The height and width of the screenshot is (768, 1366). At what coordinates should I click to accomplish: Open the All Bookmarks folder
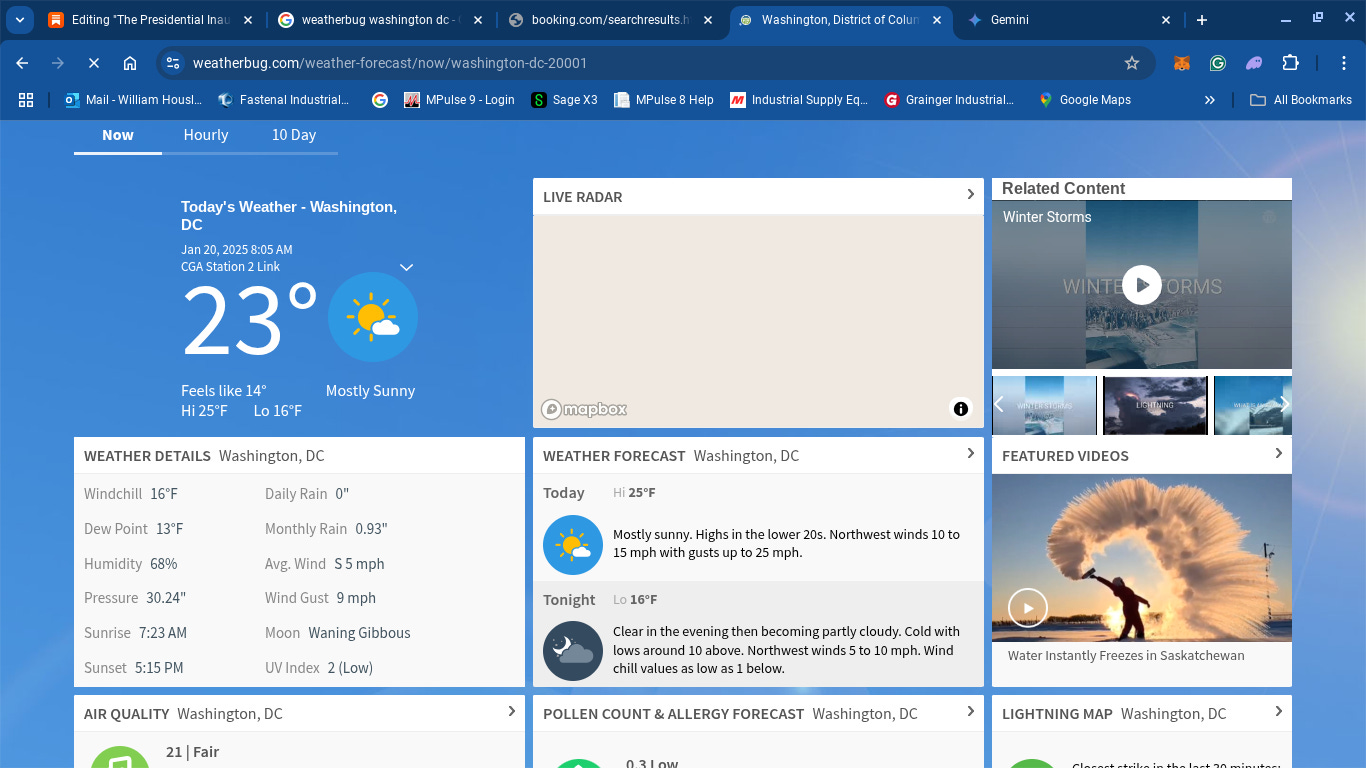(1301, 100)
